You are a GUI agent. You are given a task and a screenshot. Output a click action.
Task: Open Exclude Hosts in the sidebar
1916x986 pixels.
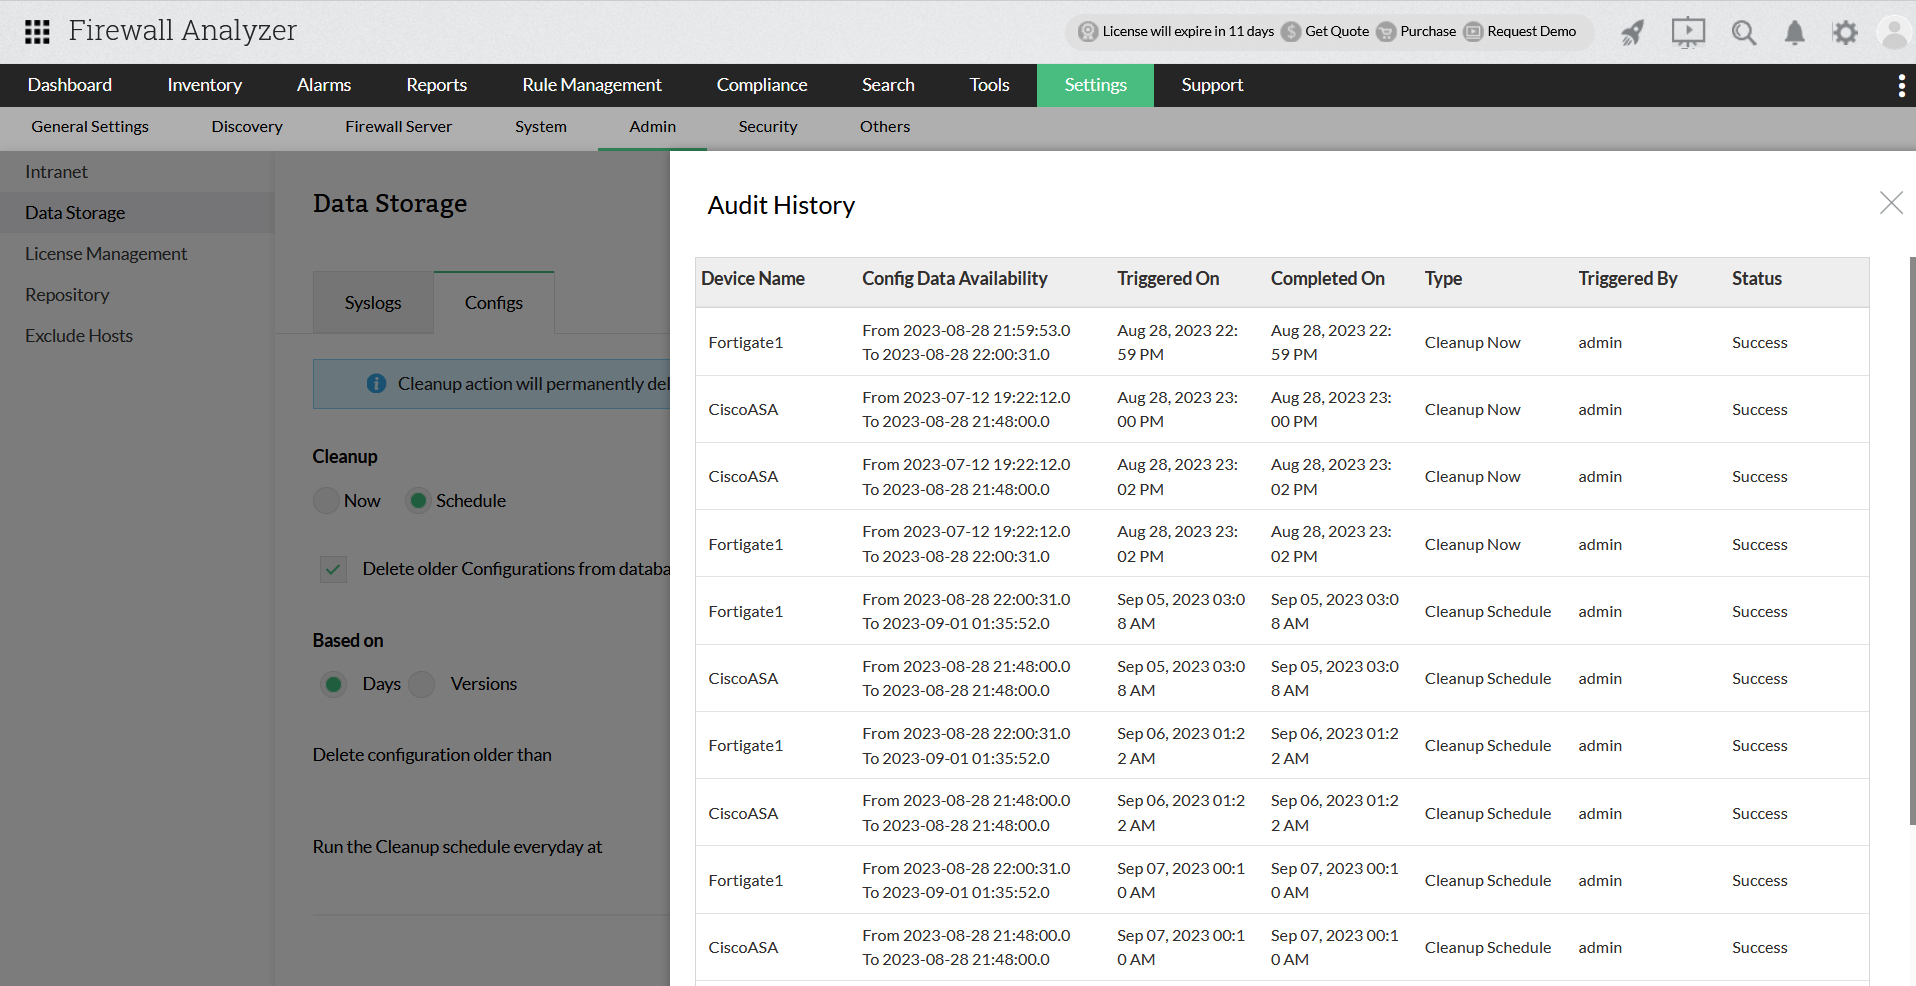[78, 335]
